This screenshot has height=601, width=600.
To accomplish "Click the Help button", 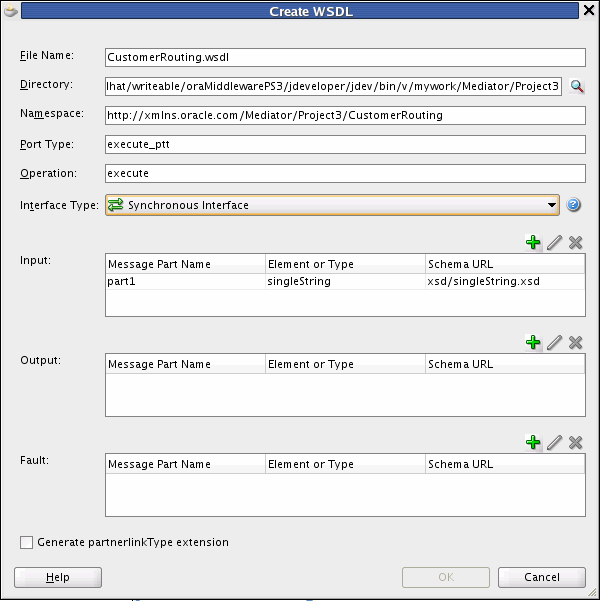I will (58, 577).
